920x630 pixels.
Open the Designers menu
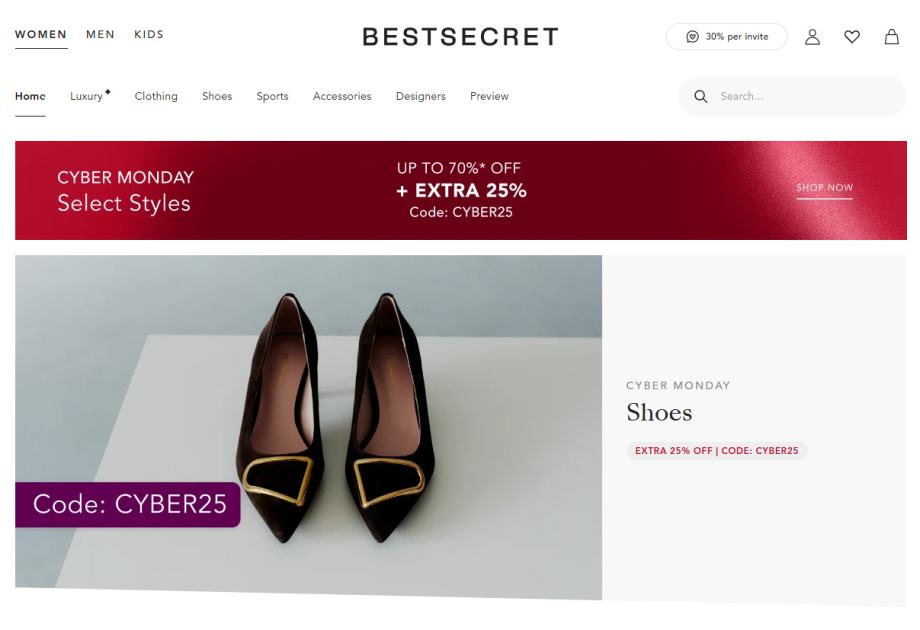(420, 96)
